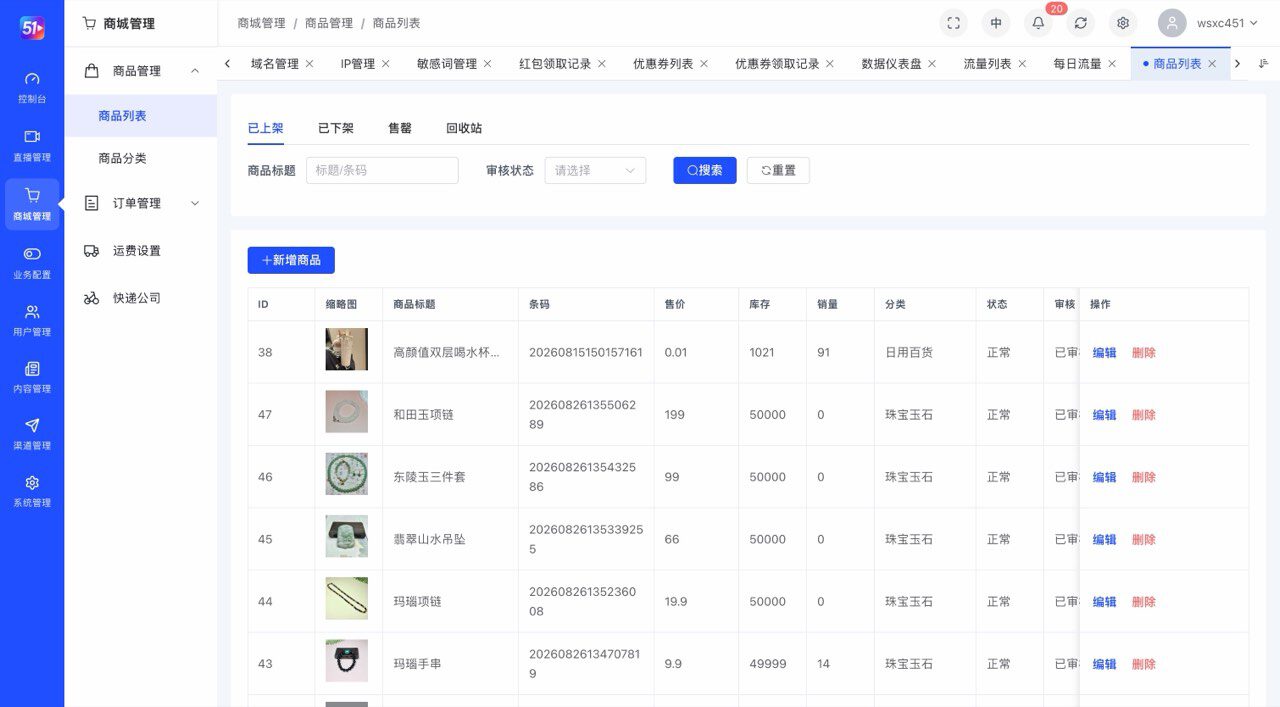Edit the 高颜值双层喝水杯 product
Image resolution: width=1280 pixels, height=707 pixels.
click(1104, 353)
